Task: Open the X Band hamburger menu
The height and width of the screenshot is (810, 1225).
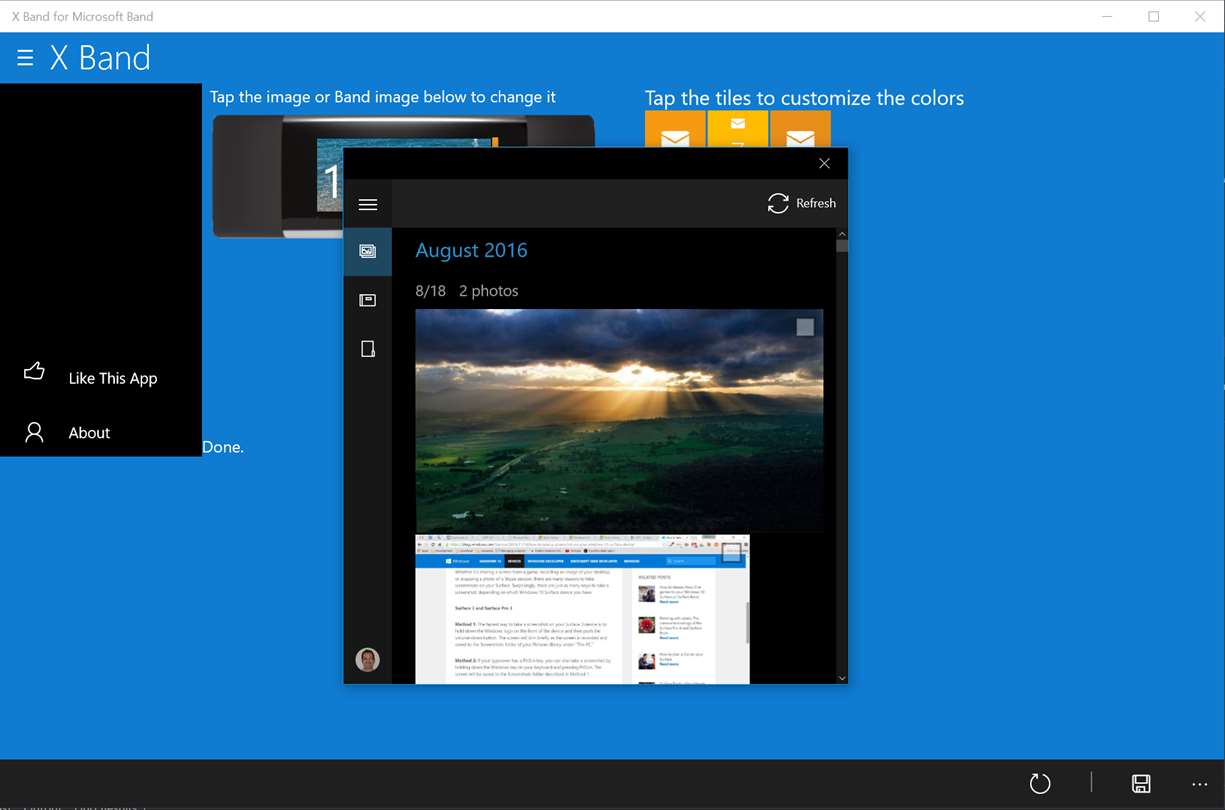Action: click(25, 58)
